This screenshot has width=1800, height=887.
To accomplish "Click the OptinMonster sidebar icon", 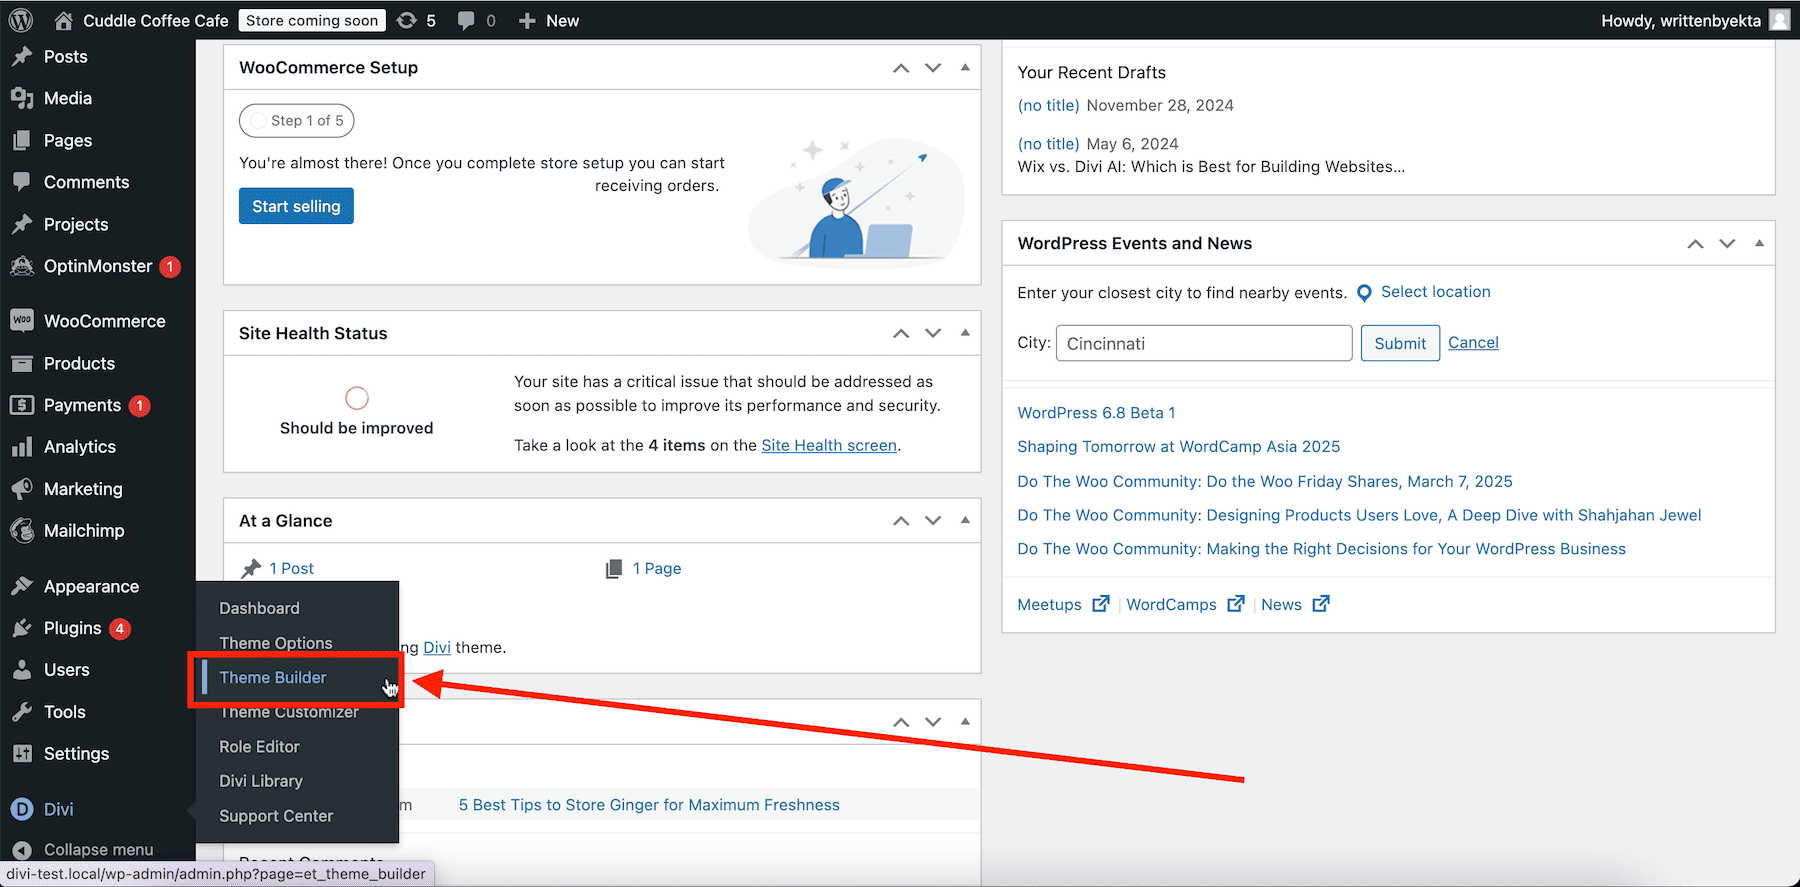I will click(x=22, y=266).
